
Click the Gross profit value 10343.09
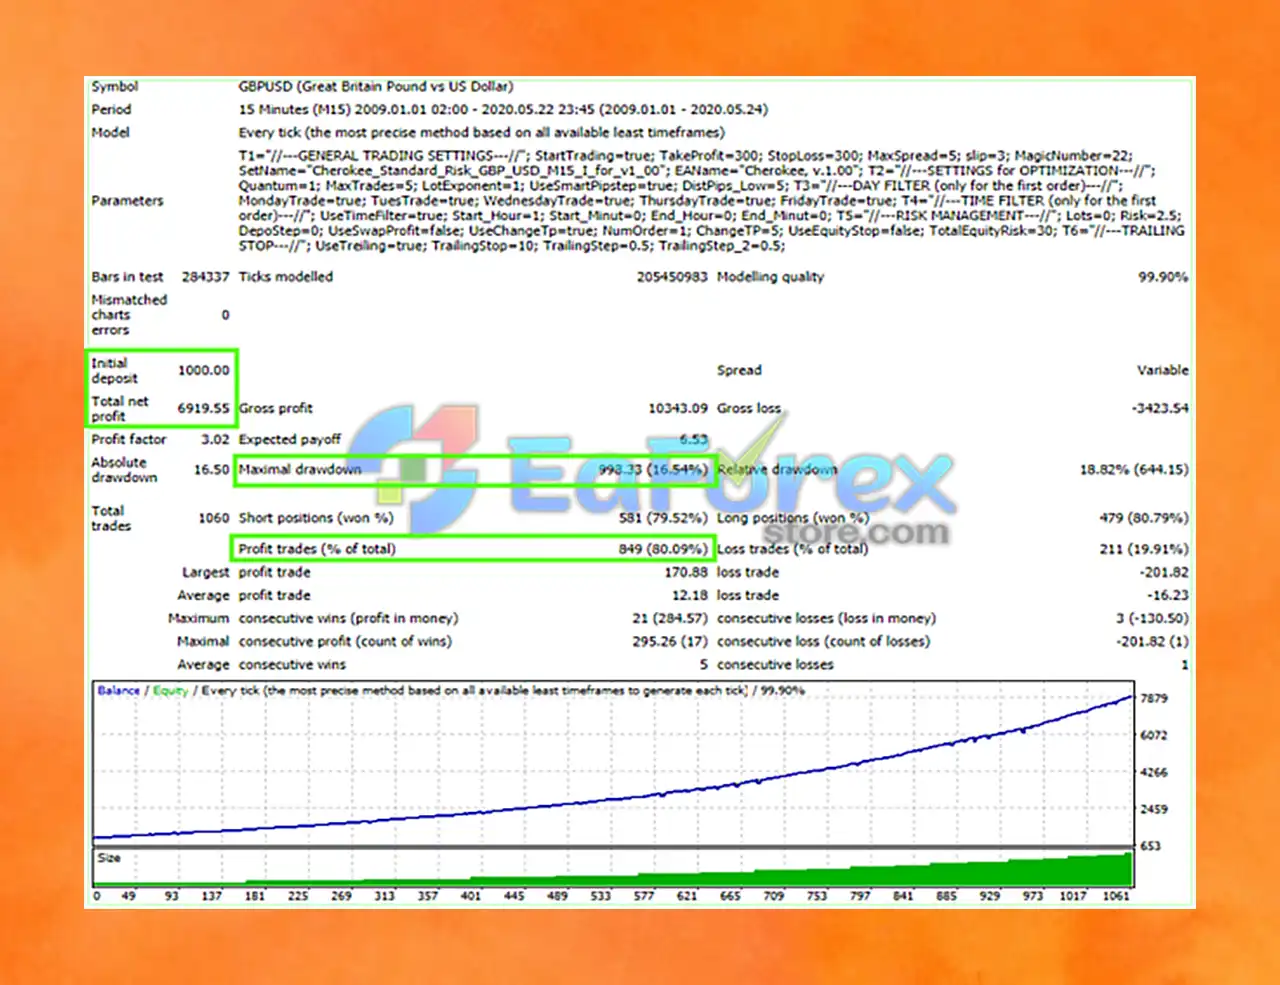point(677,408)
